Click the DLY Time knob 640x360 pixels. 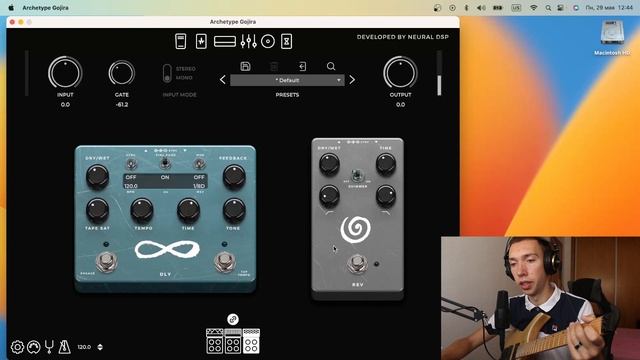click(188, 210)
